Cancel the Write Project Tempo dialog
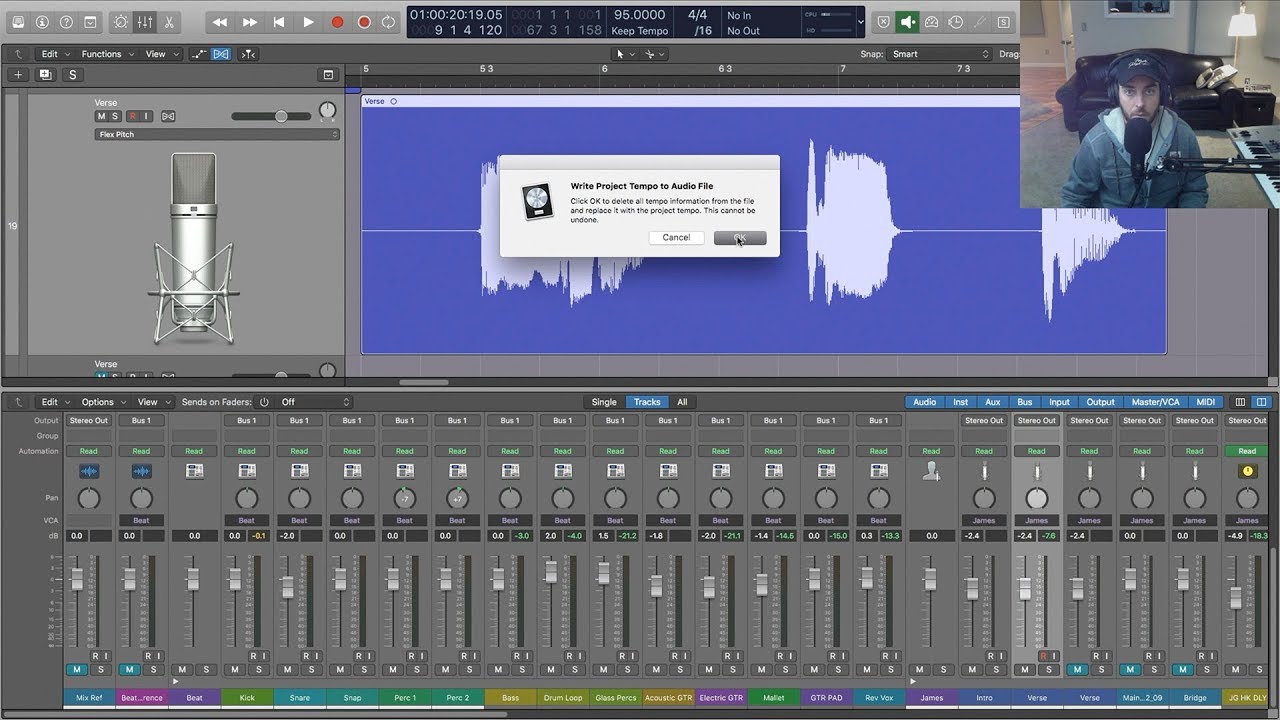The image size is (1280, 720). [676, 237]
